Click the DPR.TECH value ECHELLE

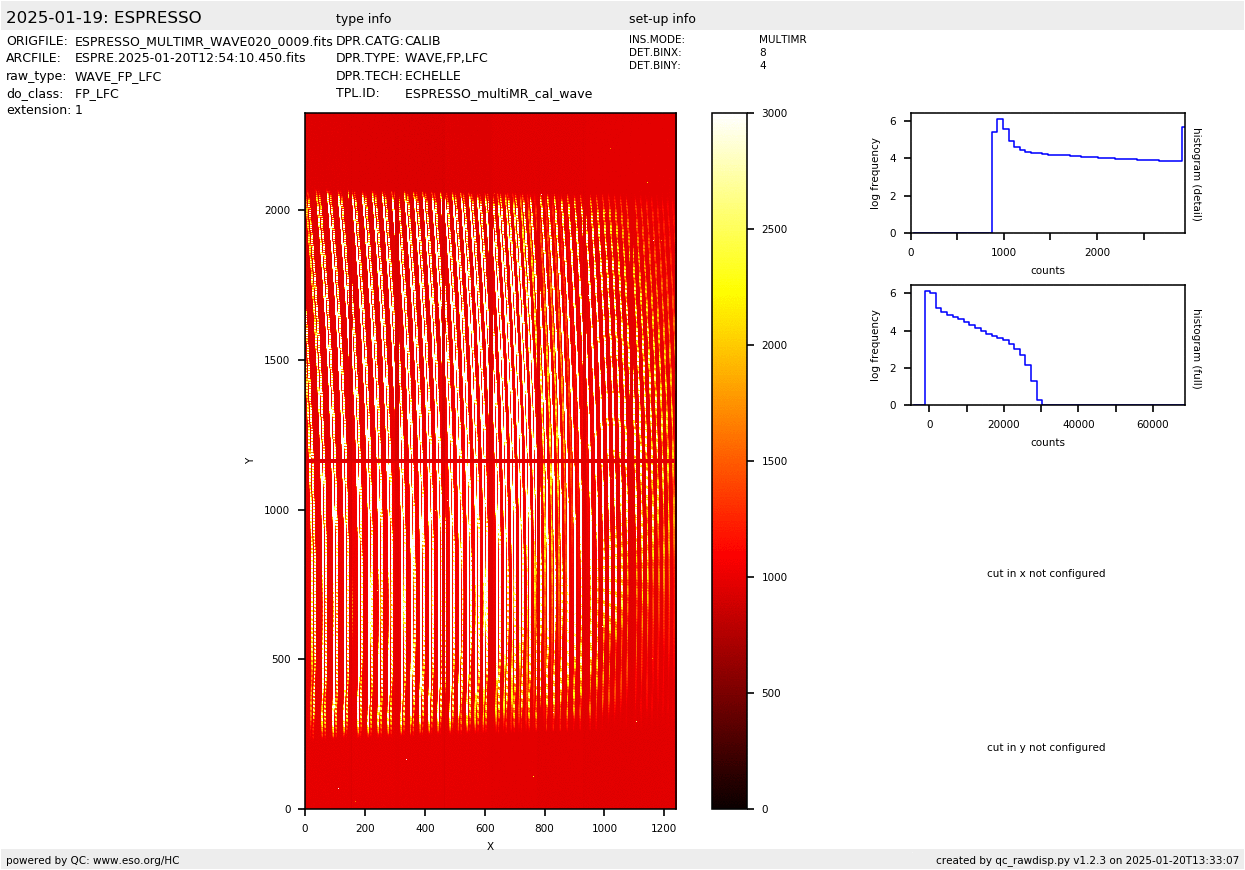pyautogui.click(x=432, y=76)
